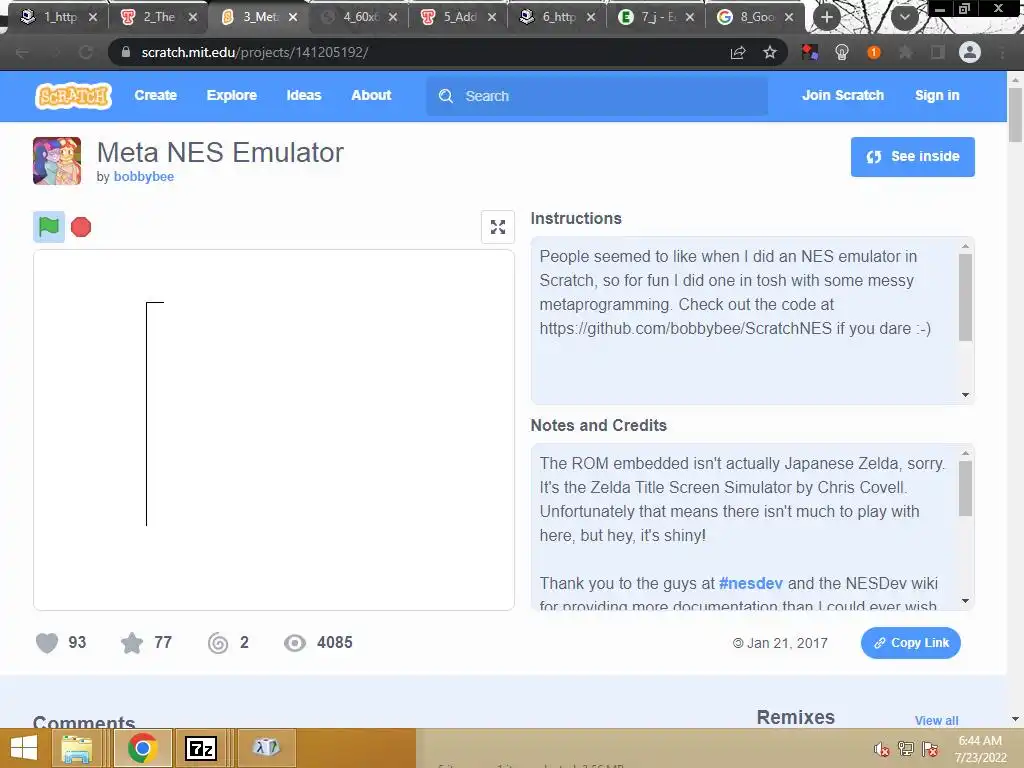Click the address bar URL
Screen dimensions: 1024x768
point(255,52)
